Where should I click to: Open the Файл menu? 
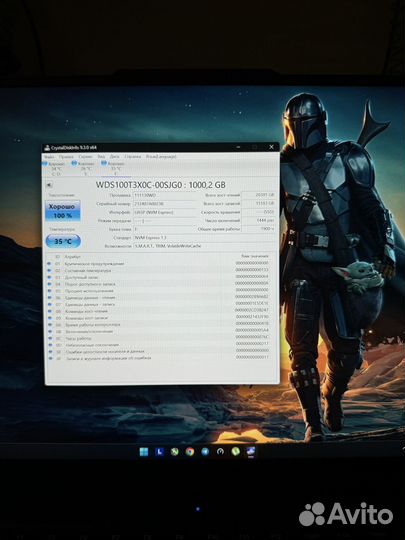tap(49, 157)
